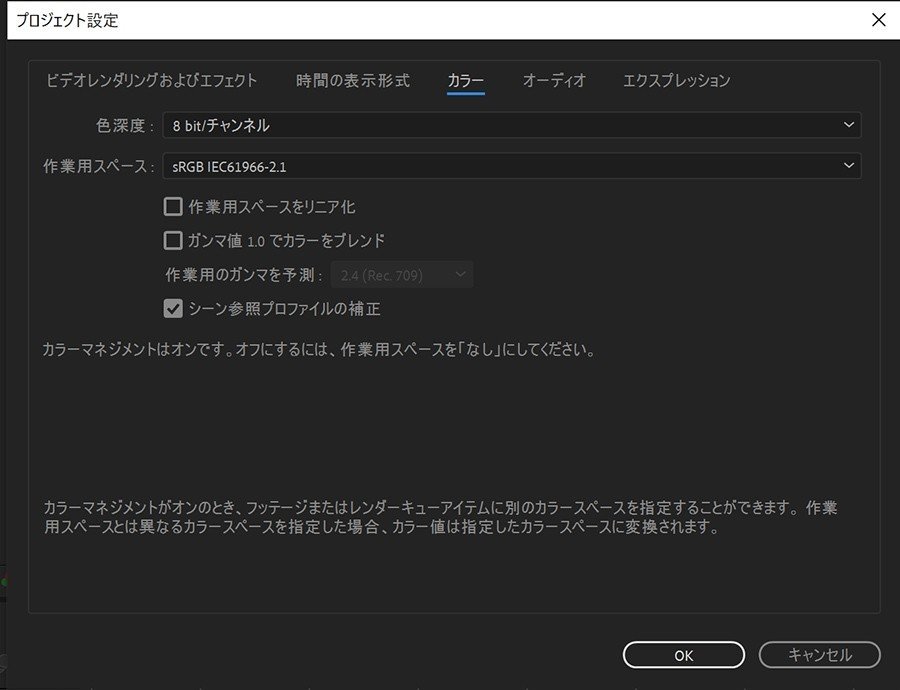Viewport: 900px width, 690px height.
Task: Switch to the オーディオ tab
Action: (x=554, y=82)
